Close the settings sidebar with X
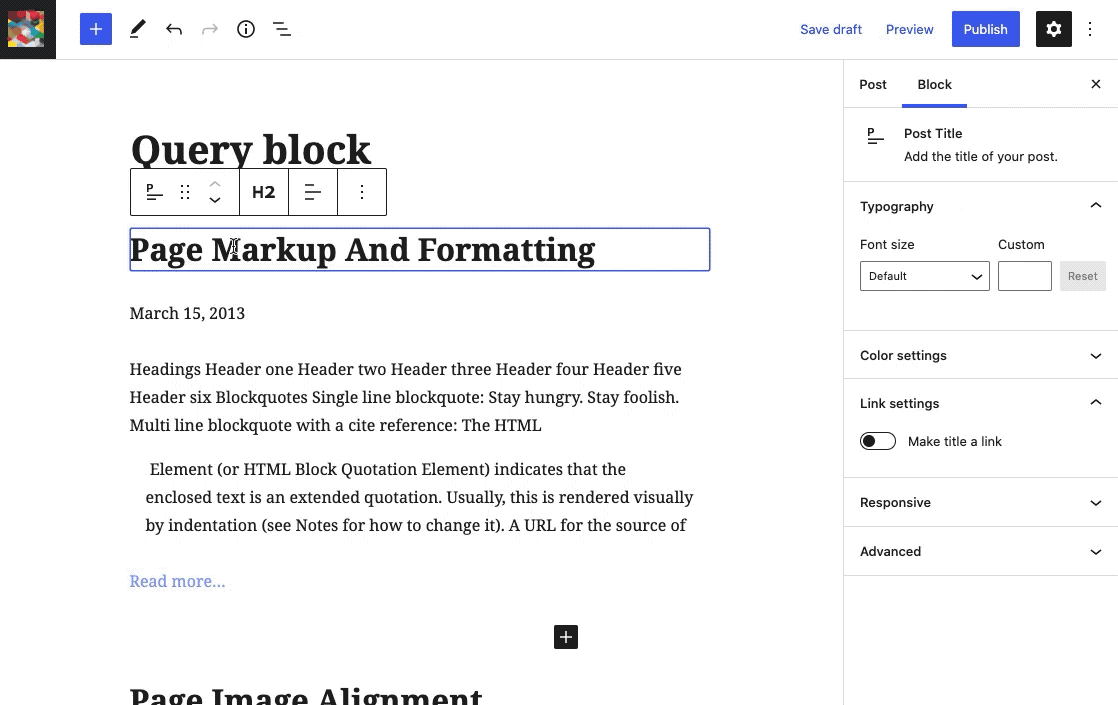This screenshot has height=705, width=1118. [x=1096, y=84]
